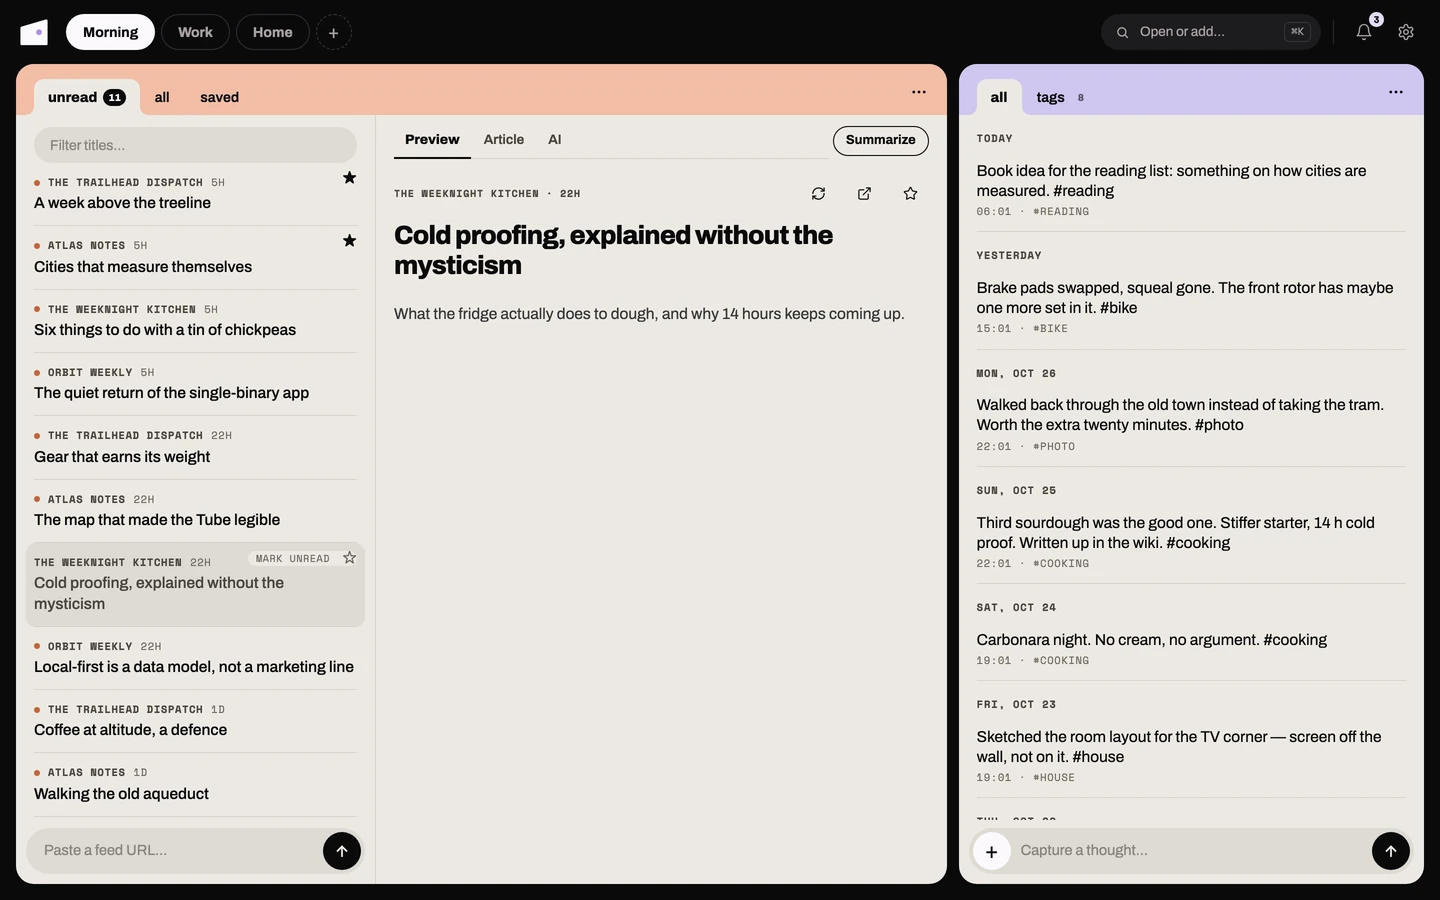Click the app logo icon
This screenshot has height=900, width=1440.
(34, 32)
